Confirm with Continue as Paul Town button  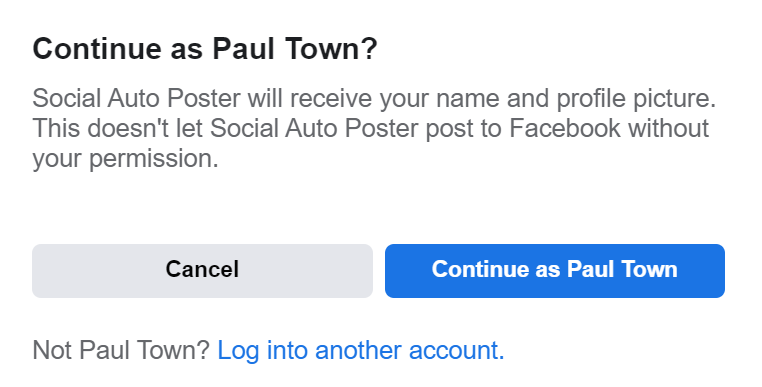pyautogui.click(x=554, y=271)
